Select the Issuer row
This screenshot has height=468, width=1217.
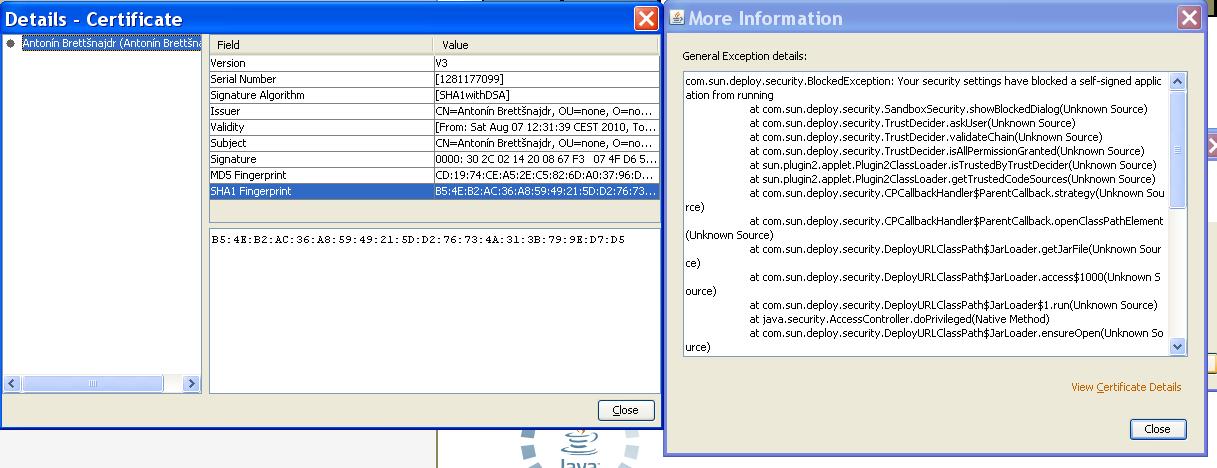click(x=434, y=111)
